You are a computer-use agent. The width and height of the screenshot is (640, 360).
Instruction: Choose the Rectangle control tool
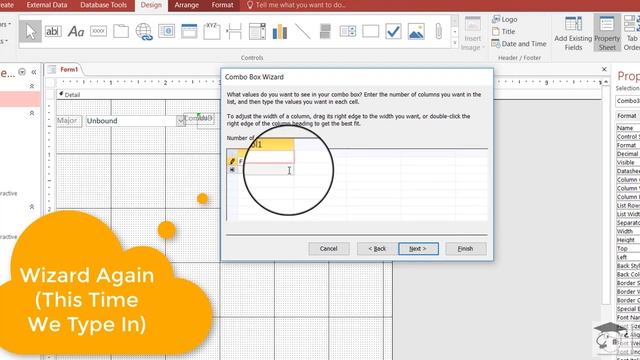pyautogui.click(x=371, y=31)
